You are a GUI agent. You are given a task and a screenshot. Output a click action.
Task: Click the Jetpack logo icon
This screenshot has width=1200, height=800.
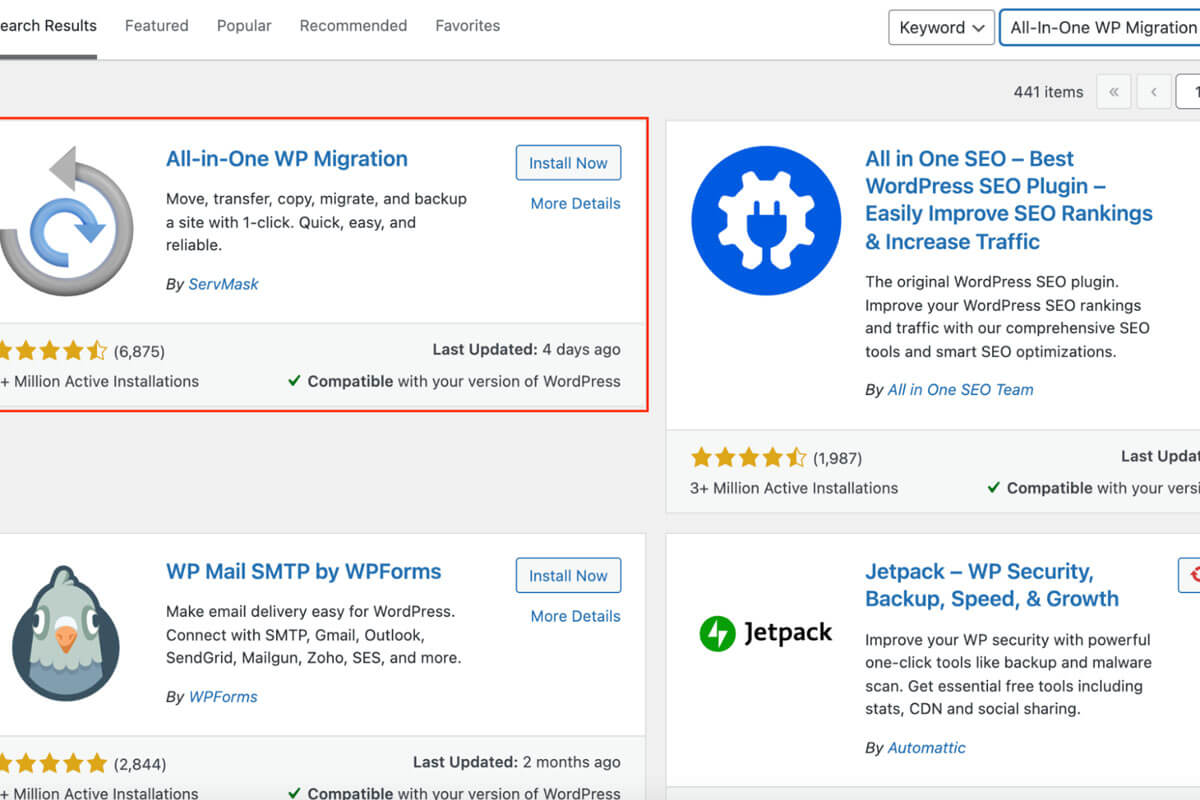tap(766, 634)
